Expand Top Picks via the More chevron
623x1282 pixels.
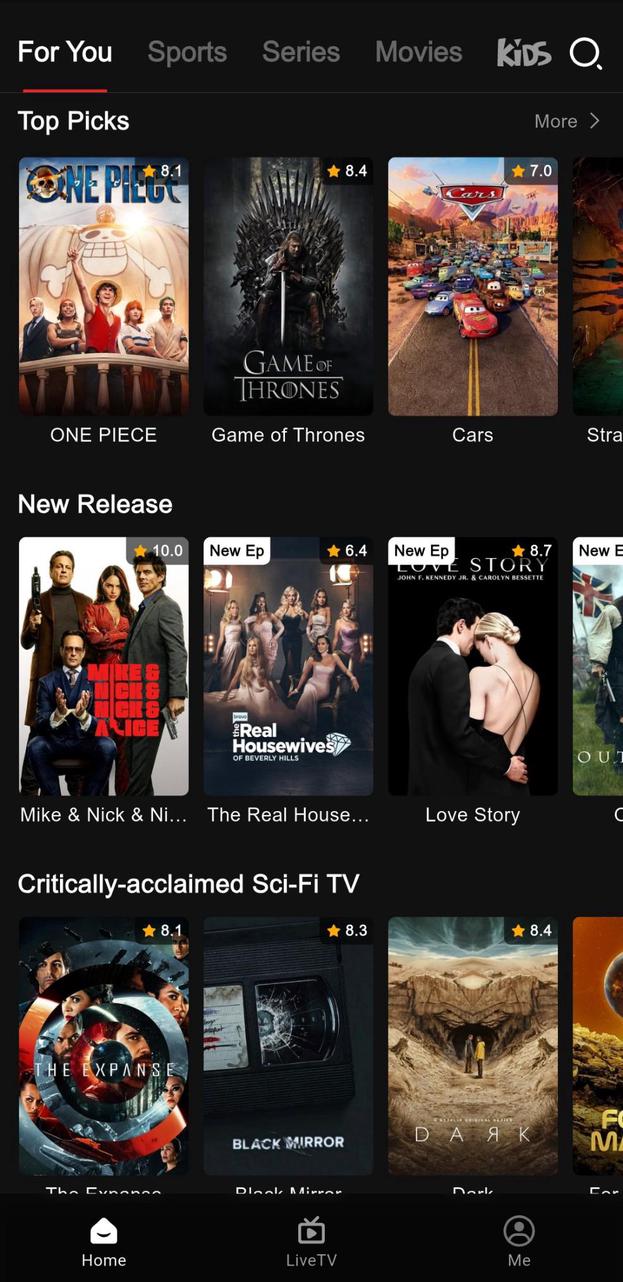594,121
